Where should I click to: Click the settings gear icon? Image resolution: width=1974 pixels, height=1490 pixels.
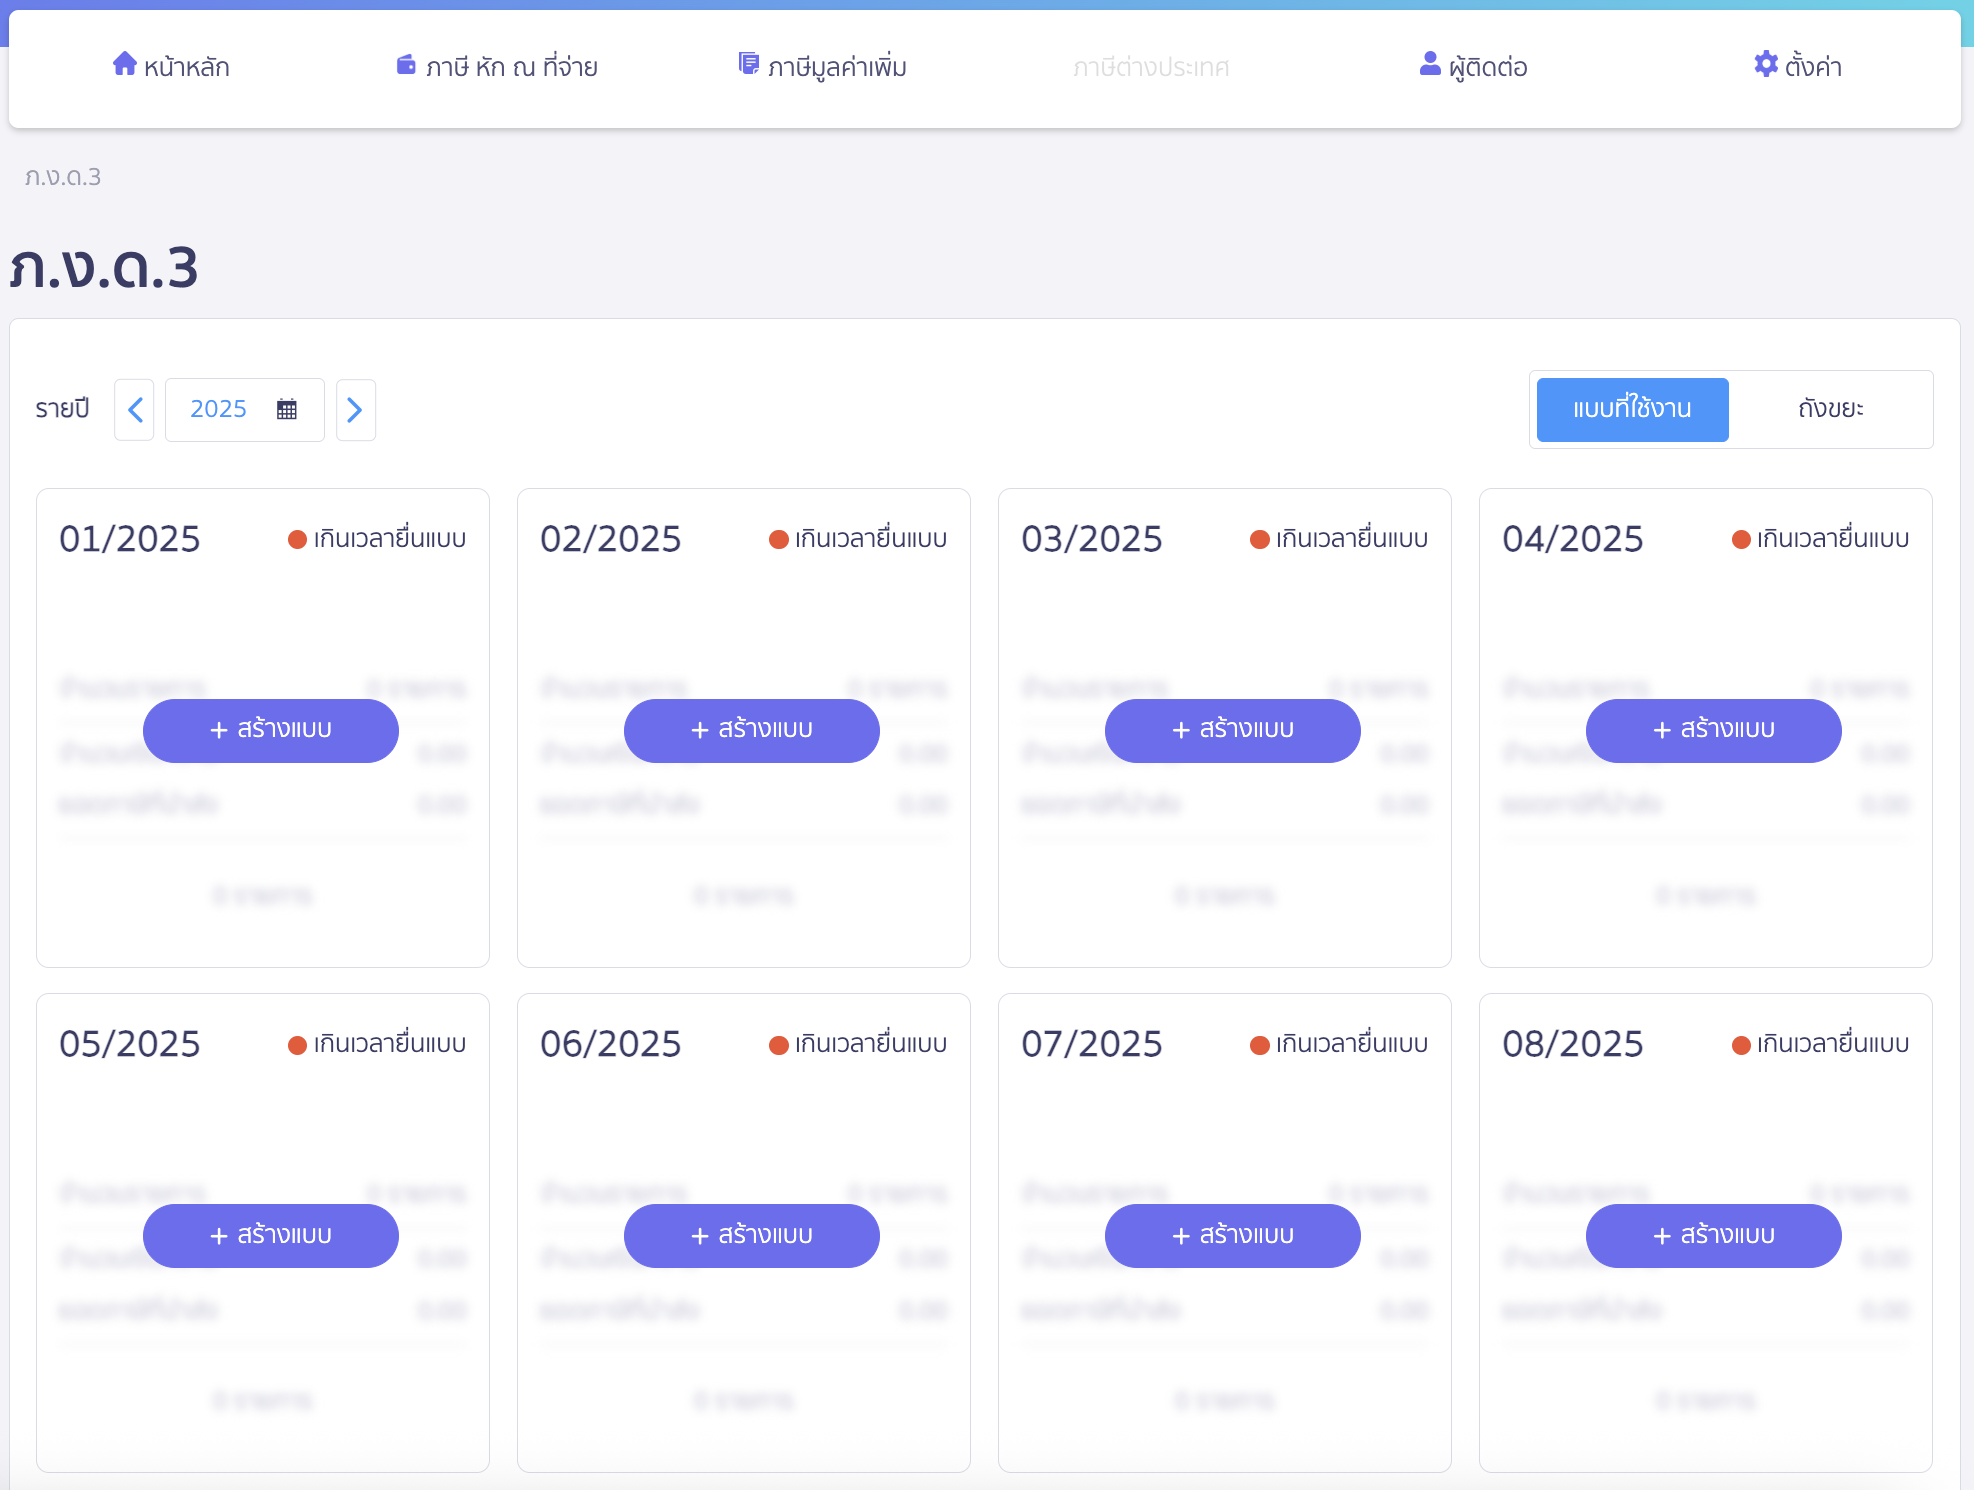(x=1766, y=64)
